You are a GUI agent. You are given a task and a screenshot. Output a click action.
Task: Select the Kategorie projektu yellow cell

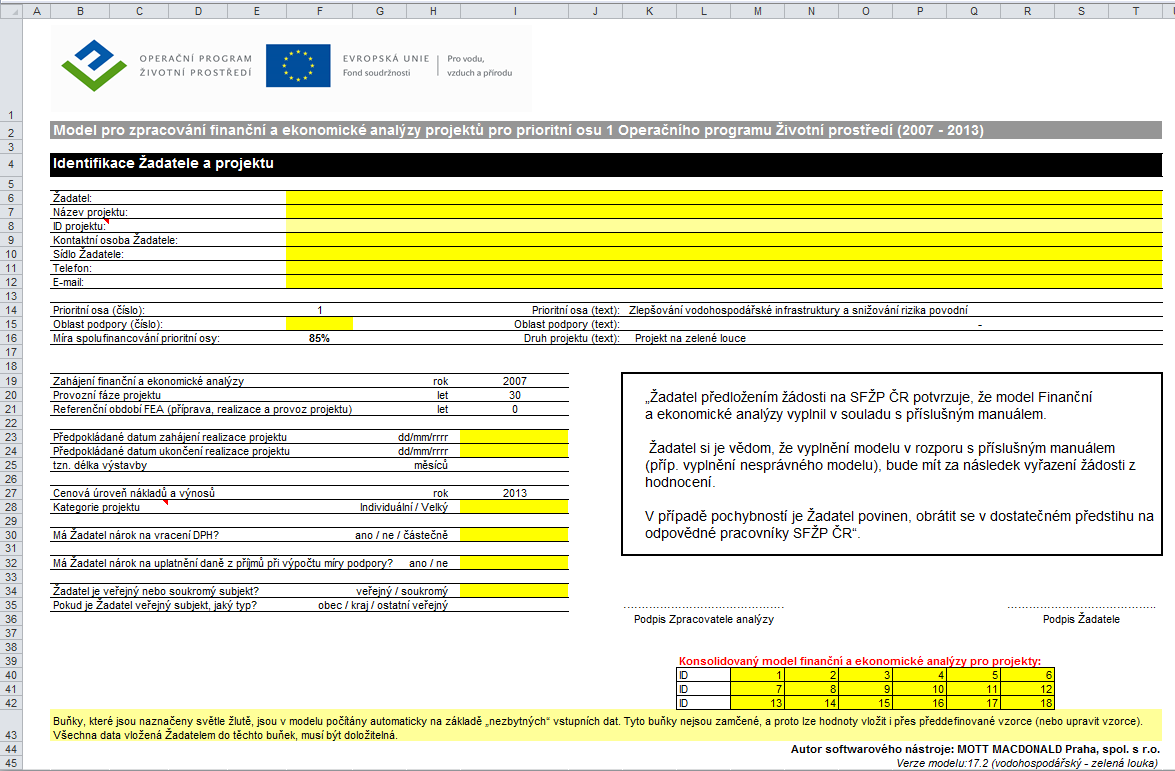pos(514,507)
